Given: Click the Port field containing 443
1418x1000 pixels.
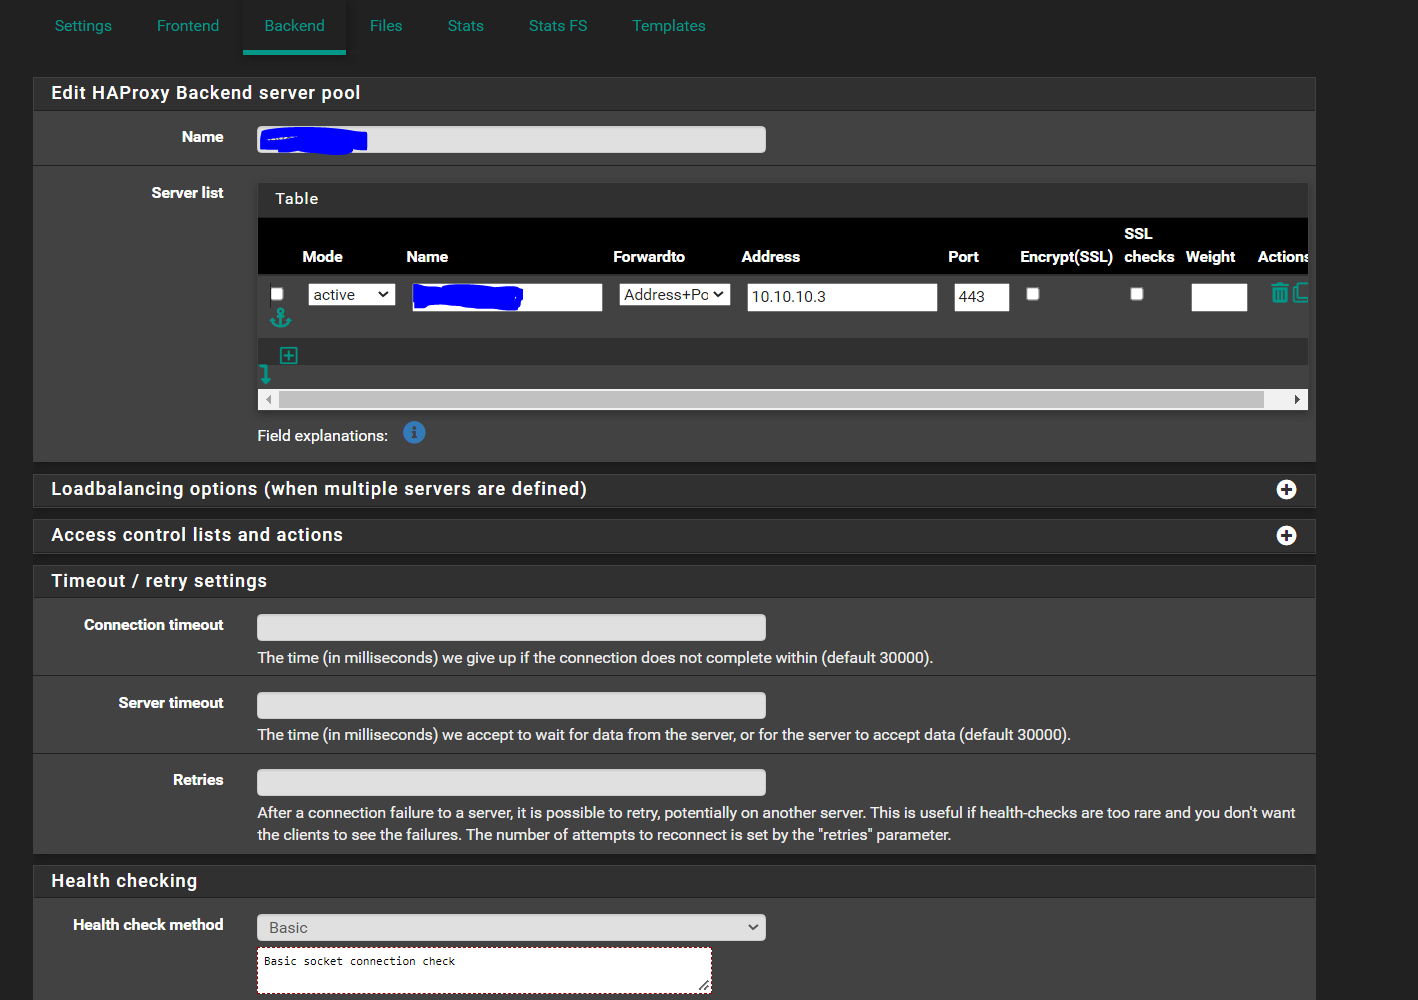Looking at the screenshot, I should (x=982, y=297).
